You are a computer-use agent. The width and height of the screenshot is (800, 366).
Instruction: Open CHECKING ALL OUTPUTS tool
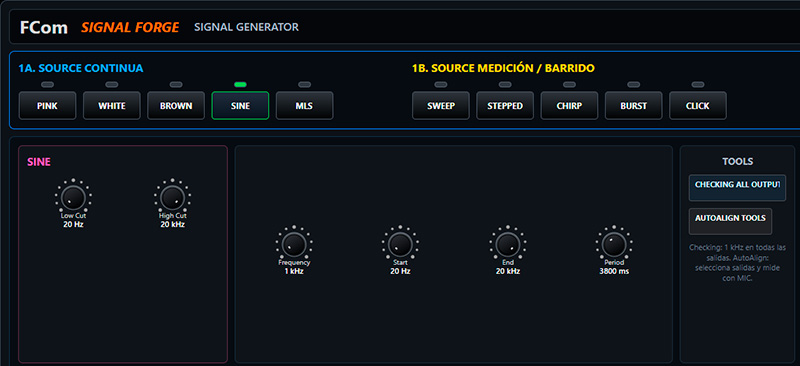tap(737, 188)
